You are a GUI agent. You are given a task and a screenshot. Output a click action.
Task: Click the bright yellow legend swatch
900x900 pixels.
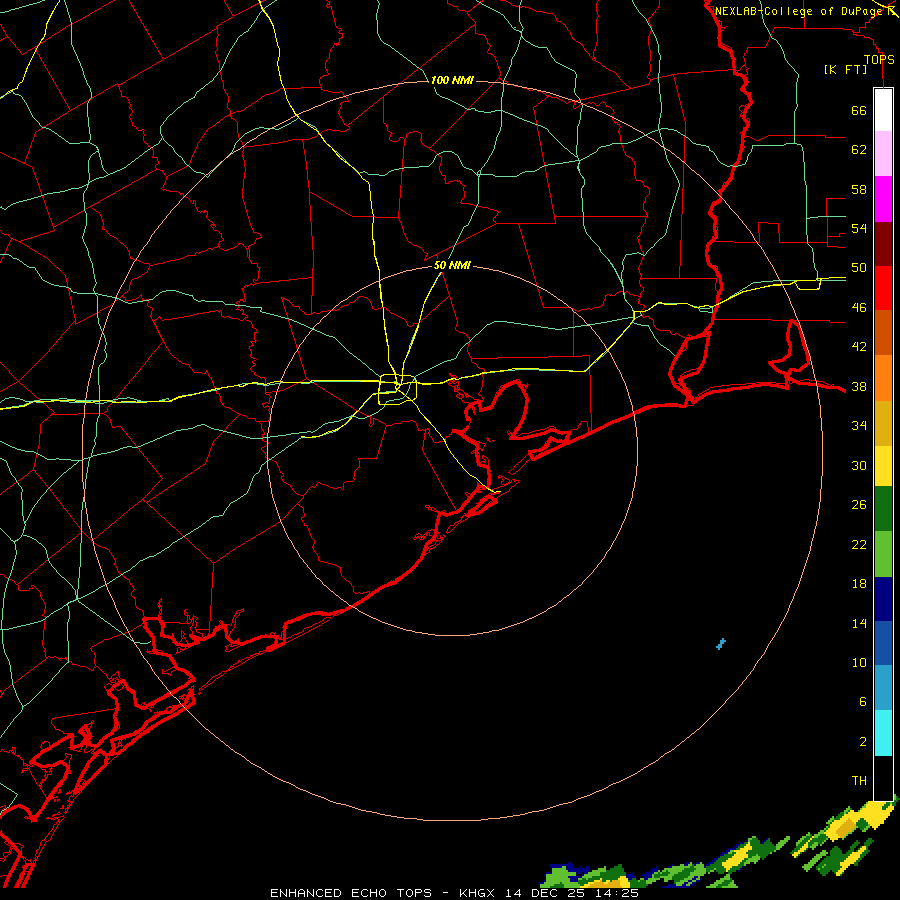tap(883, 465)
